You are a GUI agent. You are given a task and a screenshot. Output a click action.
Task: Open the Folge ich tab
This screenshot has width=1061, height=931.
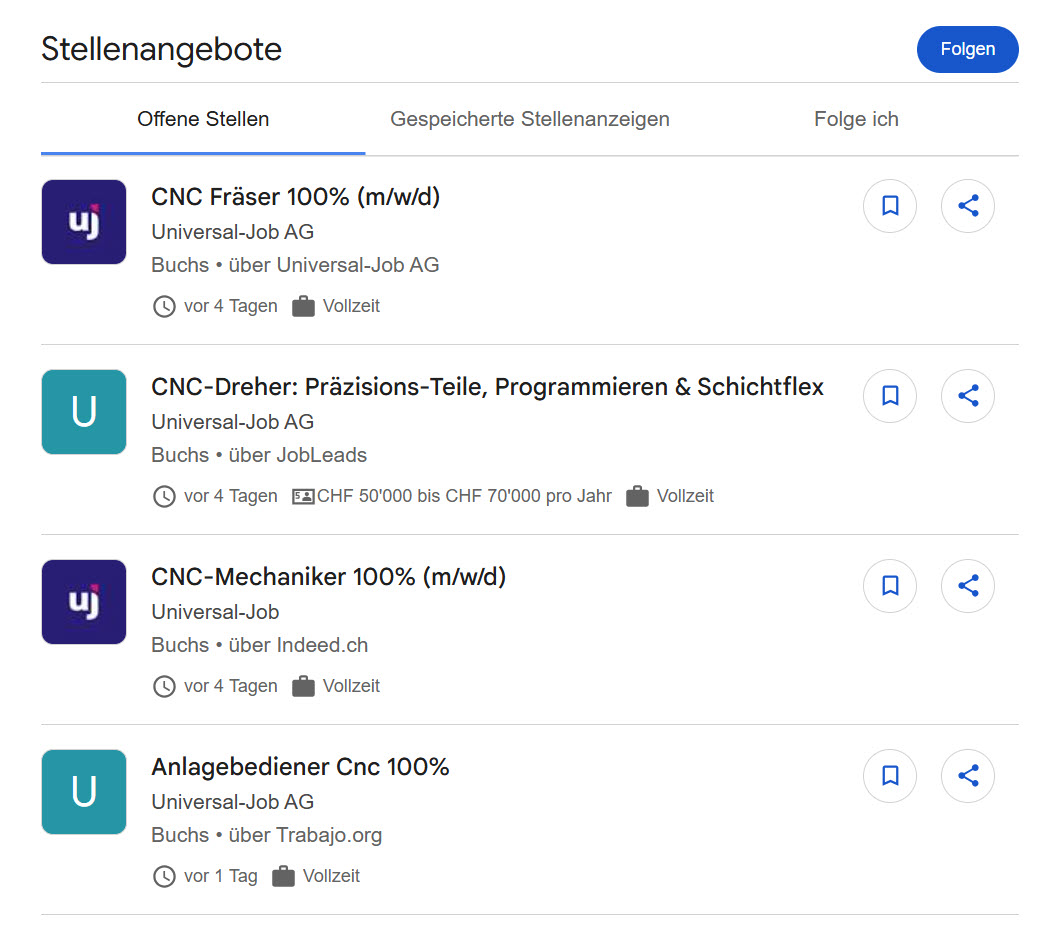856,119
